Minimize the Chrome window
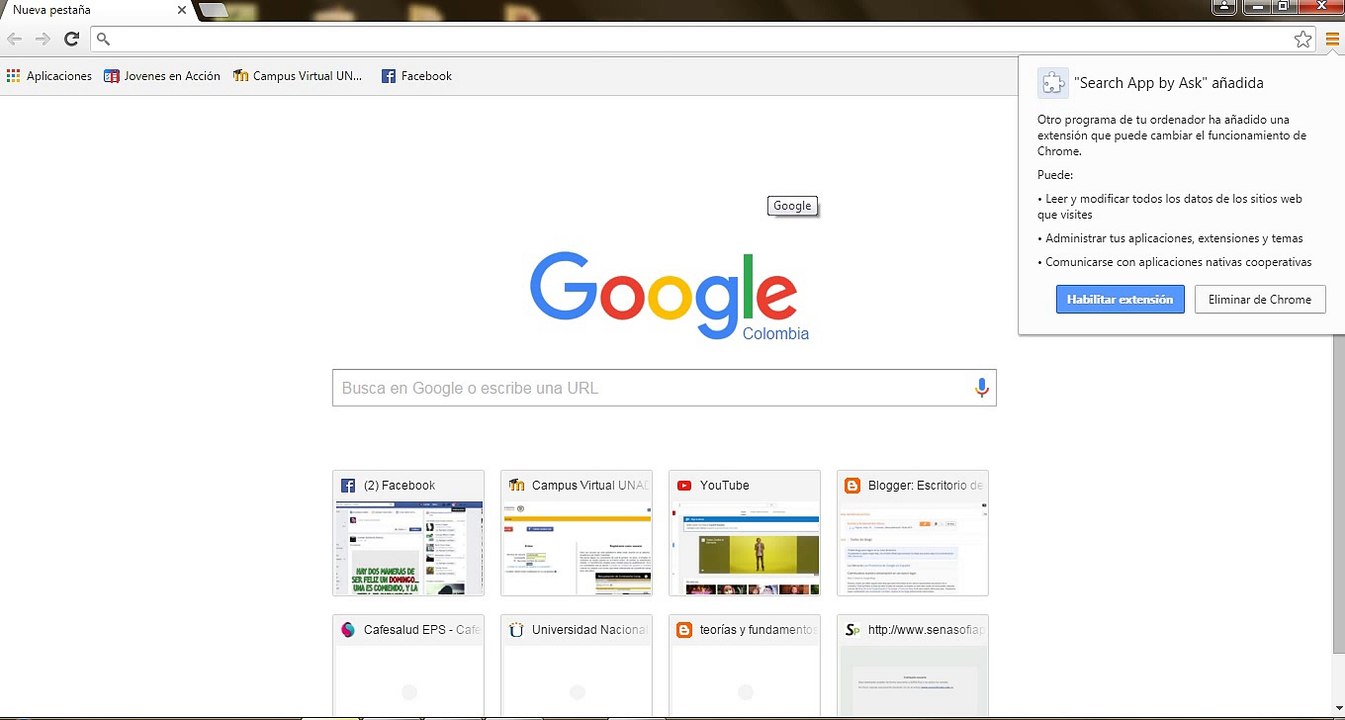Viewport: 1345px width, 720px height. coord(1256,7)
